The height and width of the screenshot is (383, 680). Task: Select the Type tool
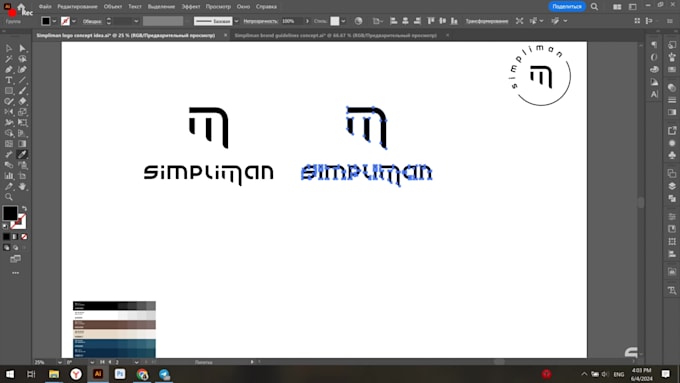(x=9, y=80)
